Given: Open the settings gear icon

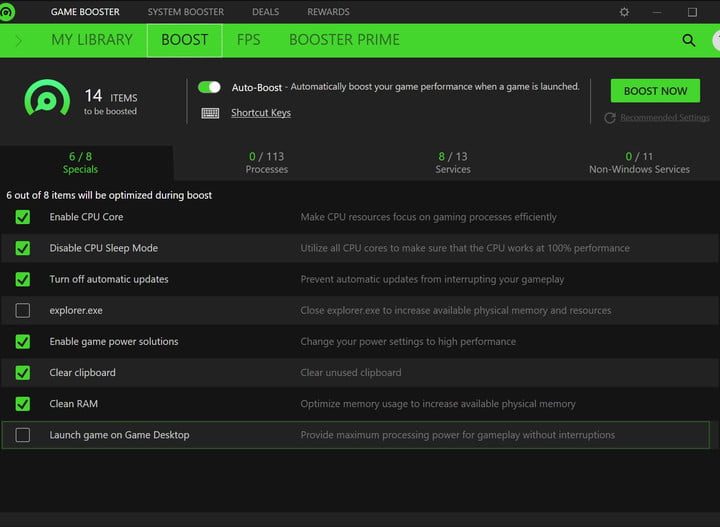Looking at the screenshot, I should point(624,12).
